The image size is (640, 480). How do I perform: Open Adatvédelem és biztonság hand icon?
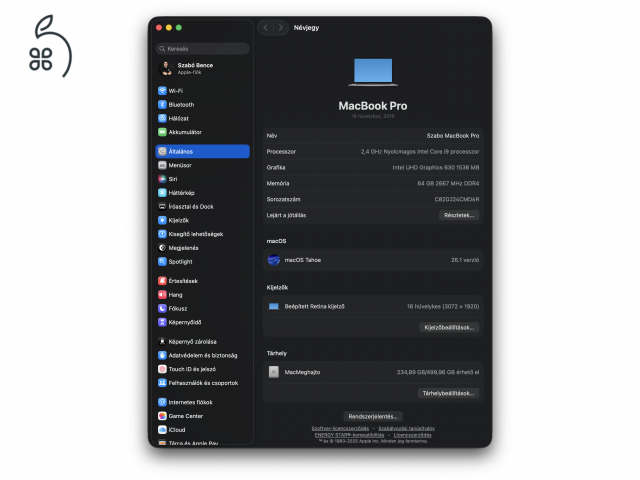[162, 356]
